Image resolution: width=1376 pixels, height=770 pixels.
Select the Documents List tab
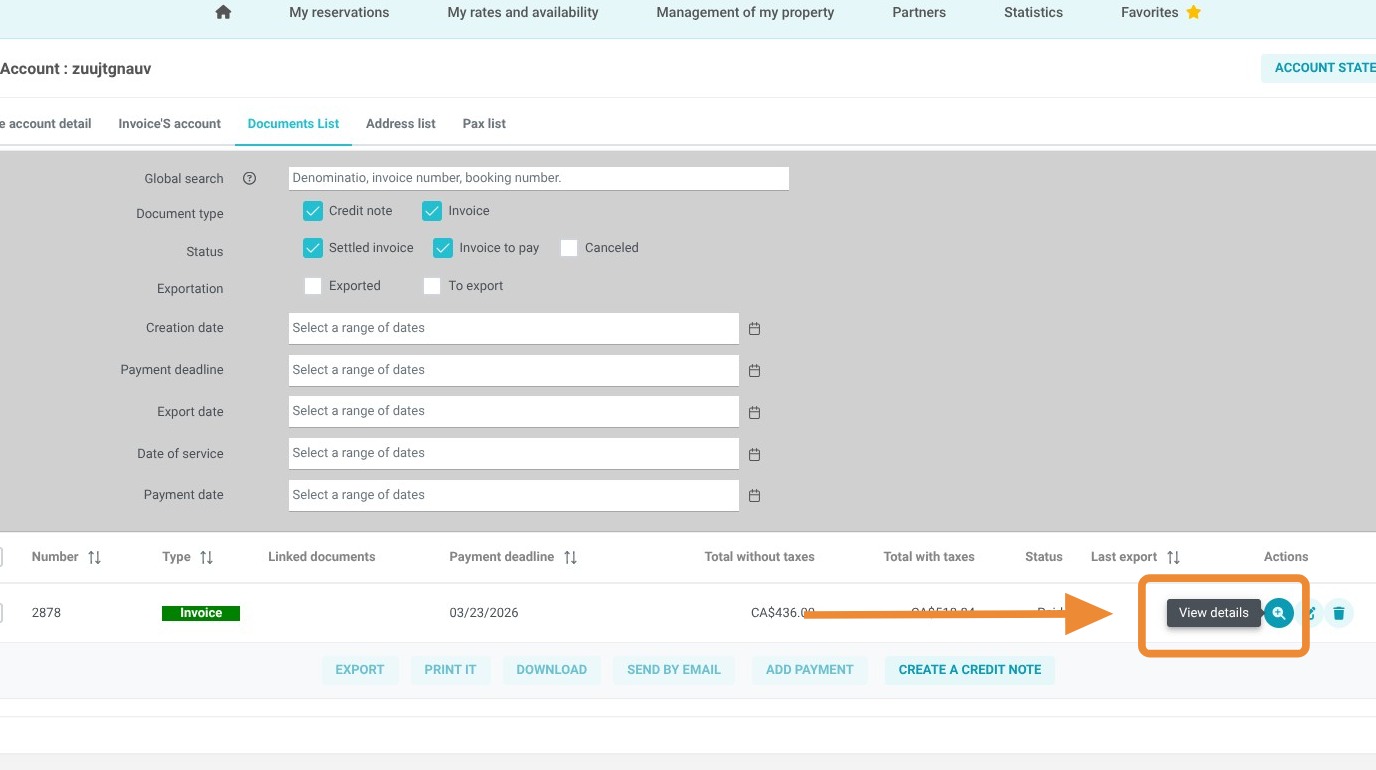pos(293,124)
